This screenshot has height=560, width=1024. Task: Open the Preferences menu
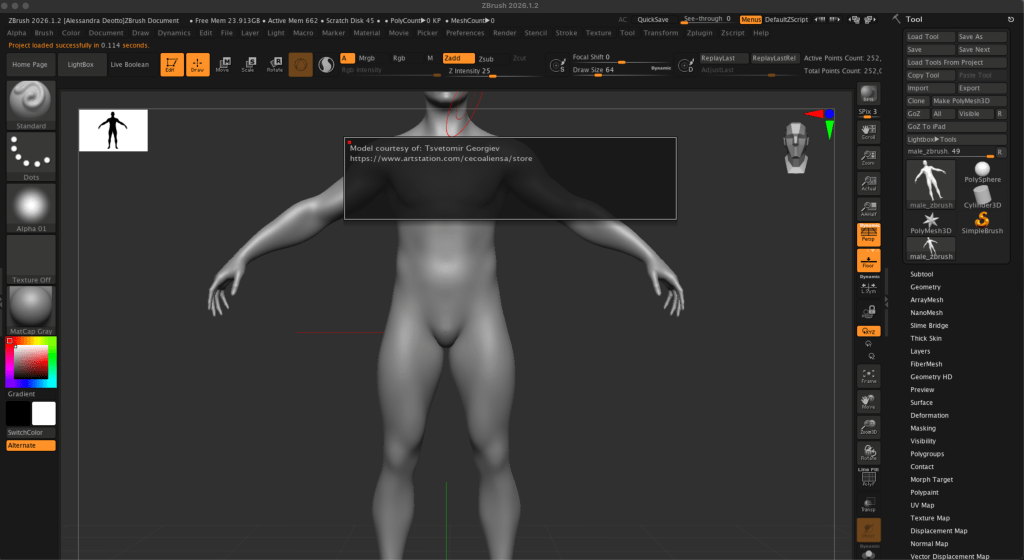pos(464,33)
